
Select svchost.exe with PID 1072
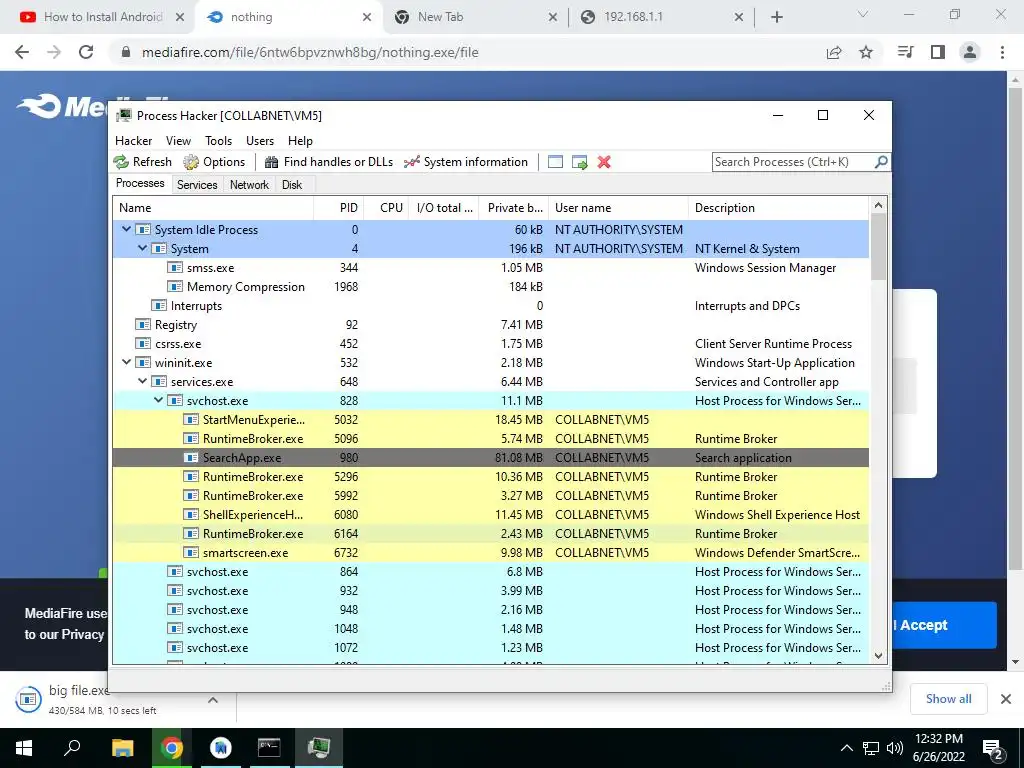tap(490, 648)
